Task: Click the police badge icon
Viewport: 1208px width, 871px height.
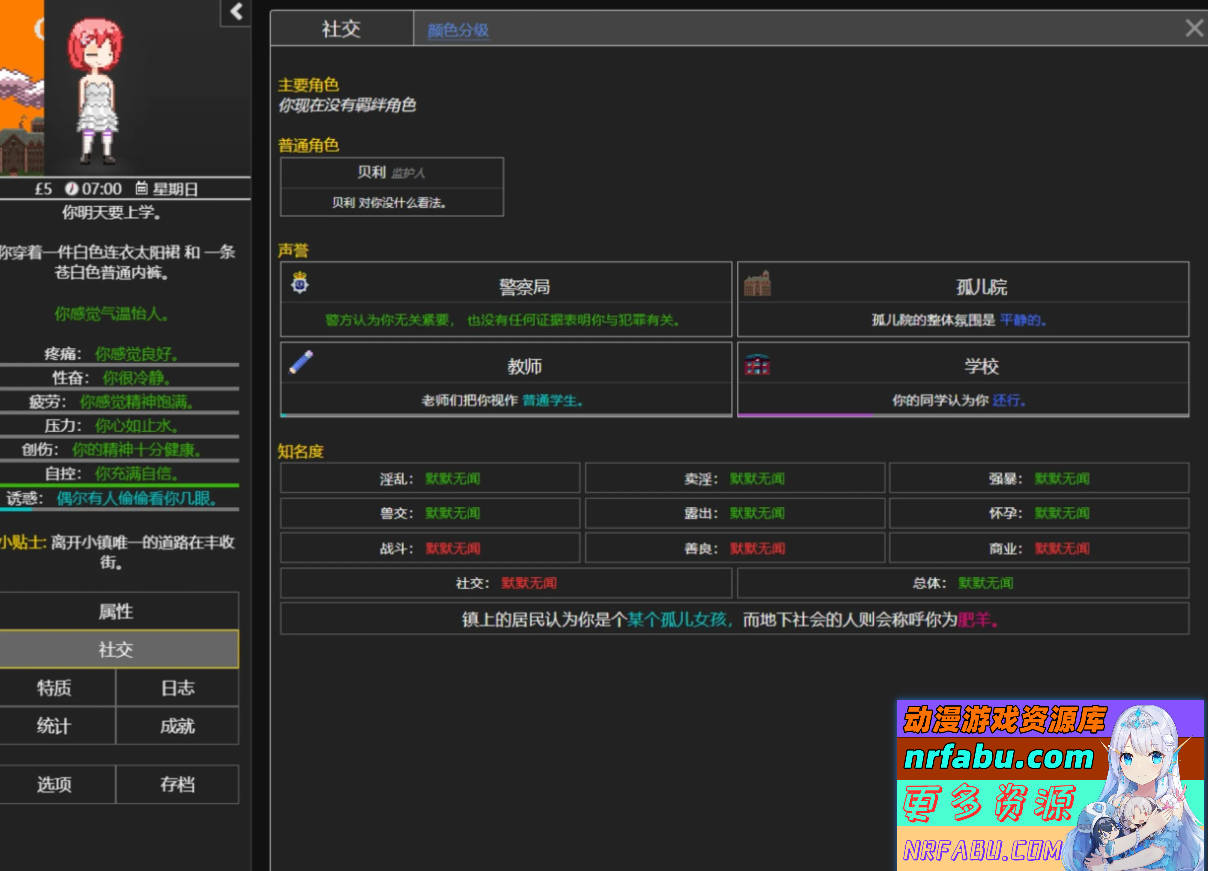Action: click(x=300, y=284)
